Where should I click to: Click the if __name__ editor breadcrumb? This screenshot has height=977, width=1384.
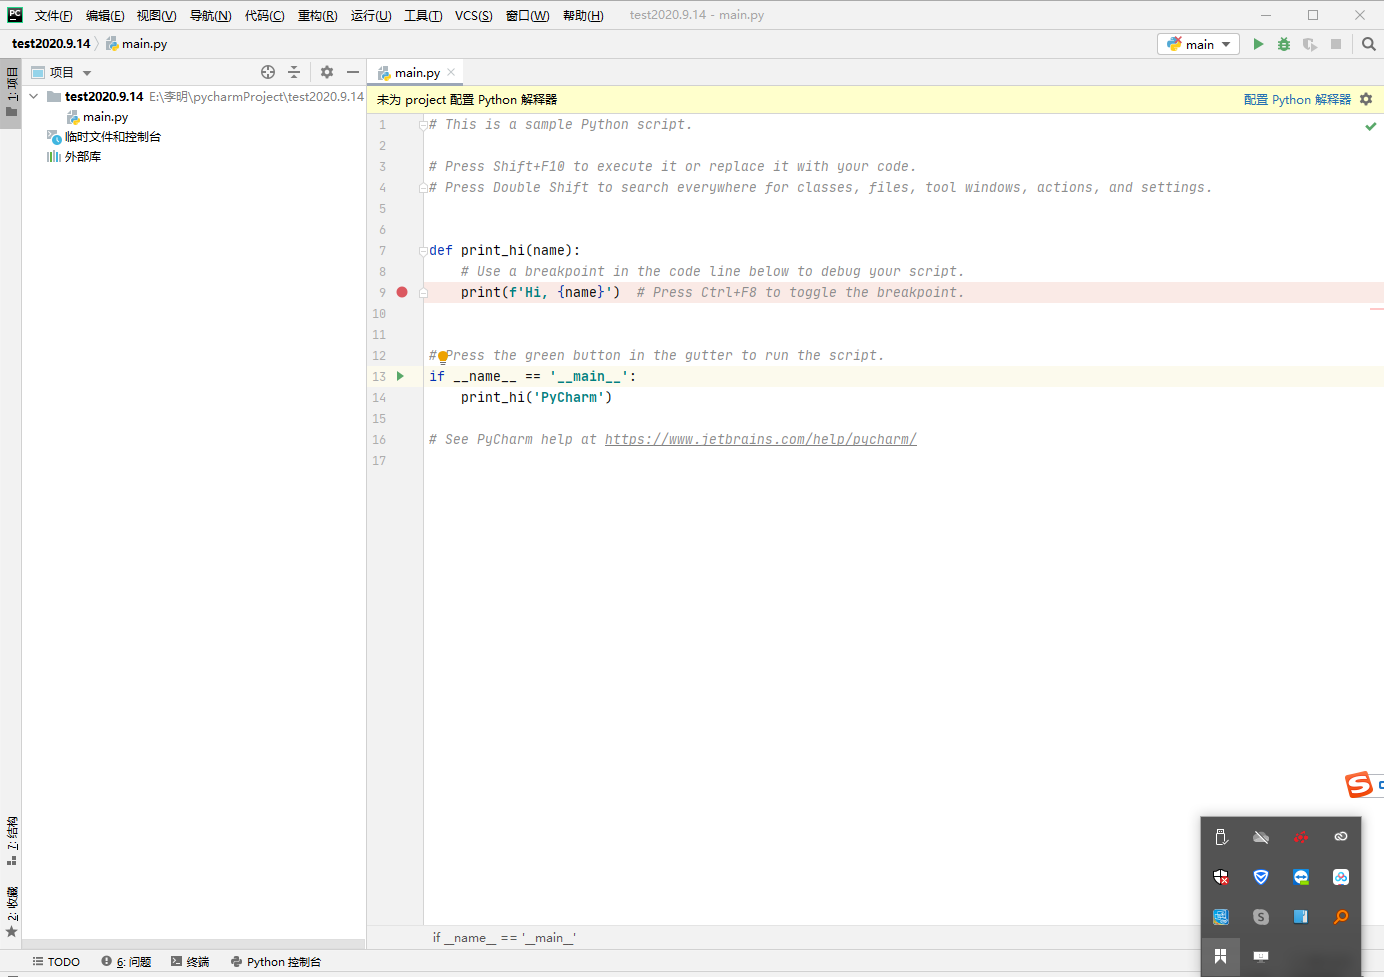coord(504,938)
